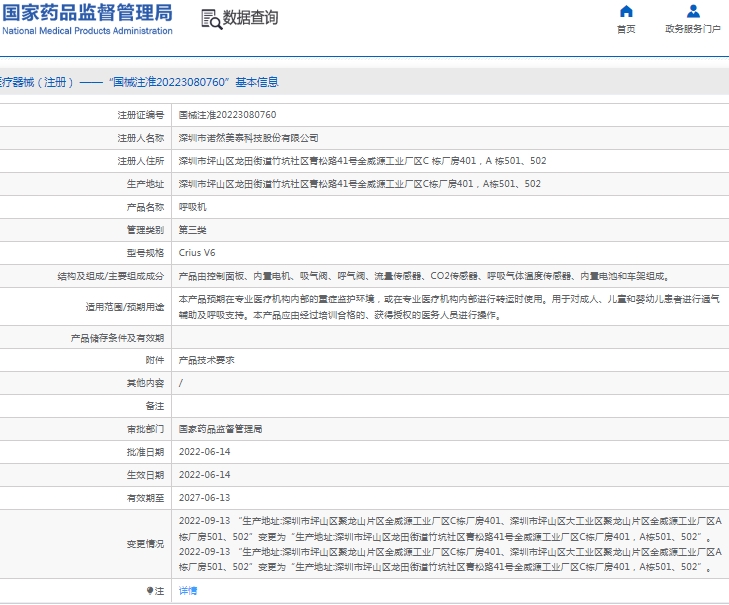This screenshot has height=605, width=729.
Task: Click product name value 呼吸机
Action: point(192,207)
